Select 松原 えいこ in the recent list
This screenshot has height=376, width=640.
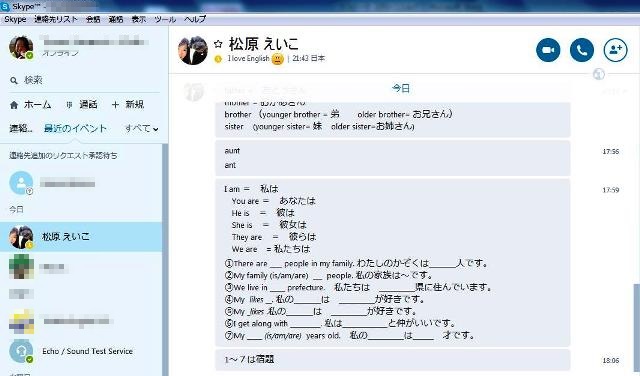tap(81, 237)
